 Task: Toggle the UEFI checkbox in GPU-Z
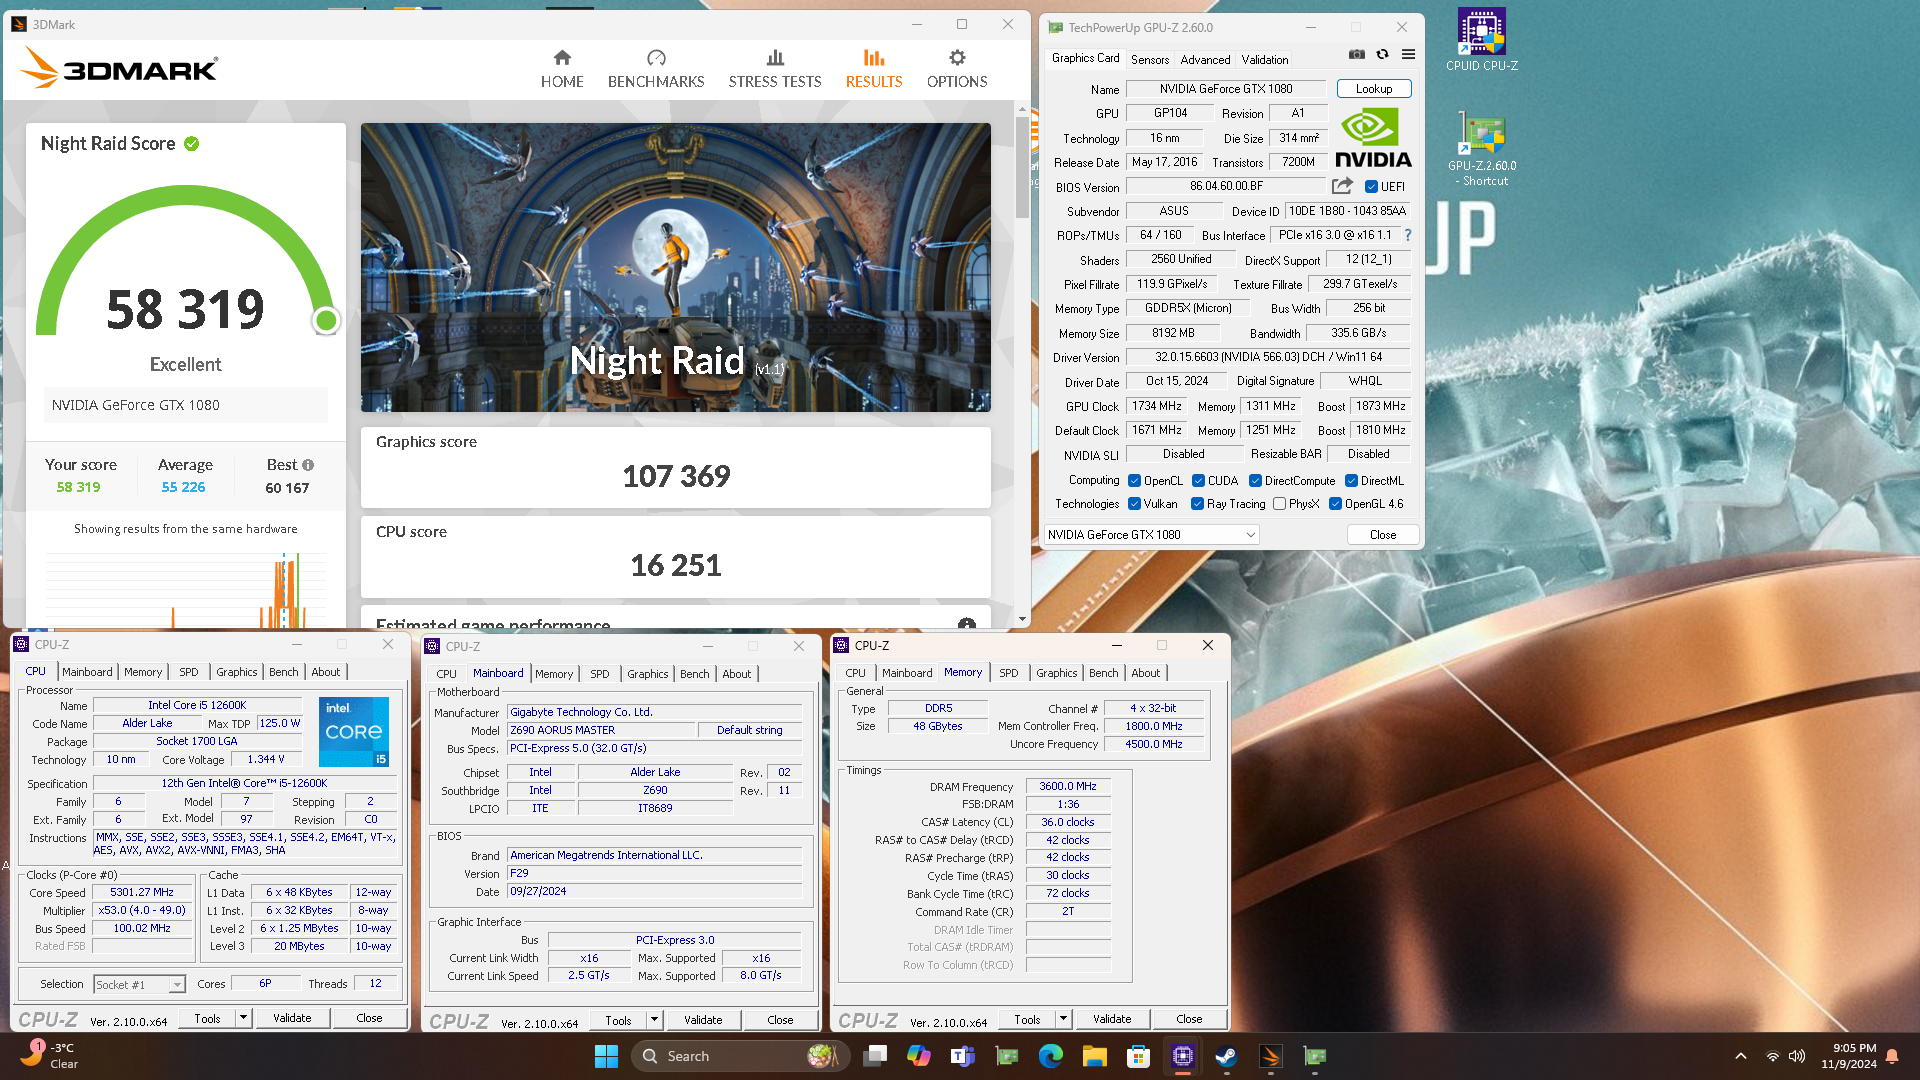[x=1372, y=187]
